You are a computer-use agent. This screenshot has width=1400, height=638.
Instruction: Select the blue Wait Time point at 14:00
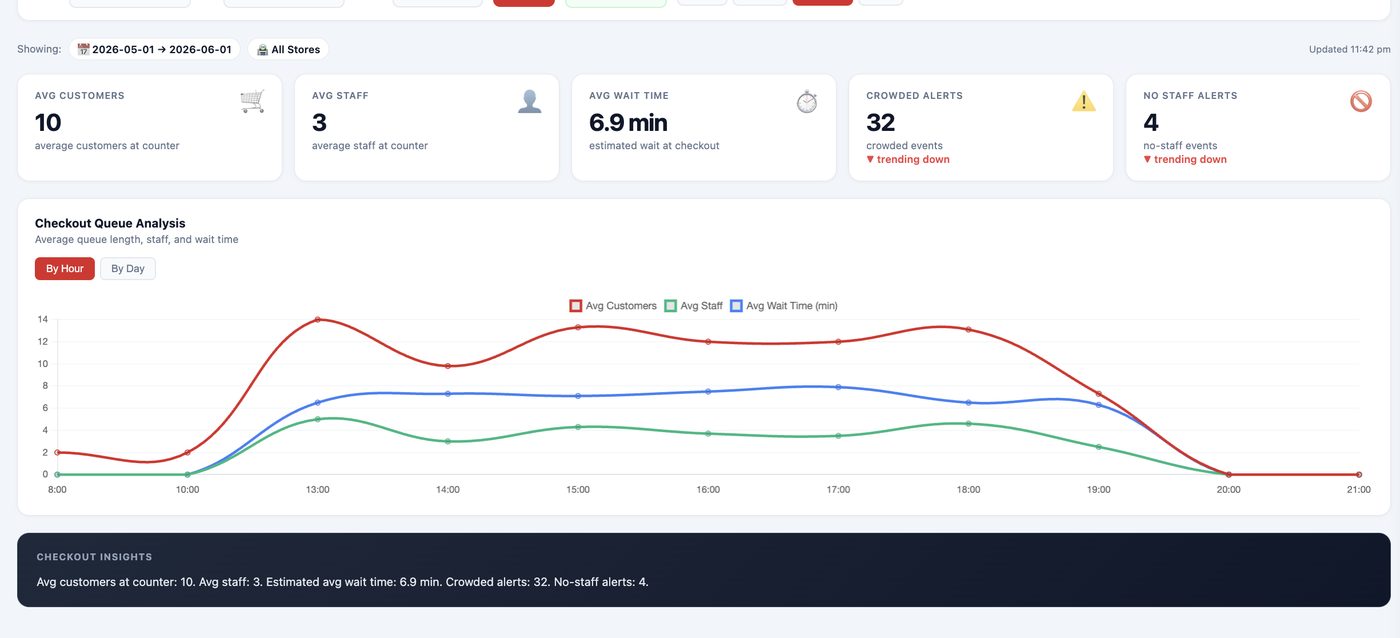(x=448, y=394)
